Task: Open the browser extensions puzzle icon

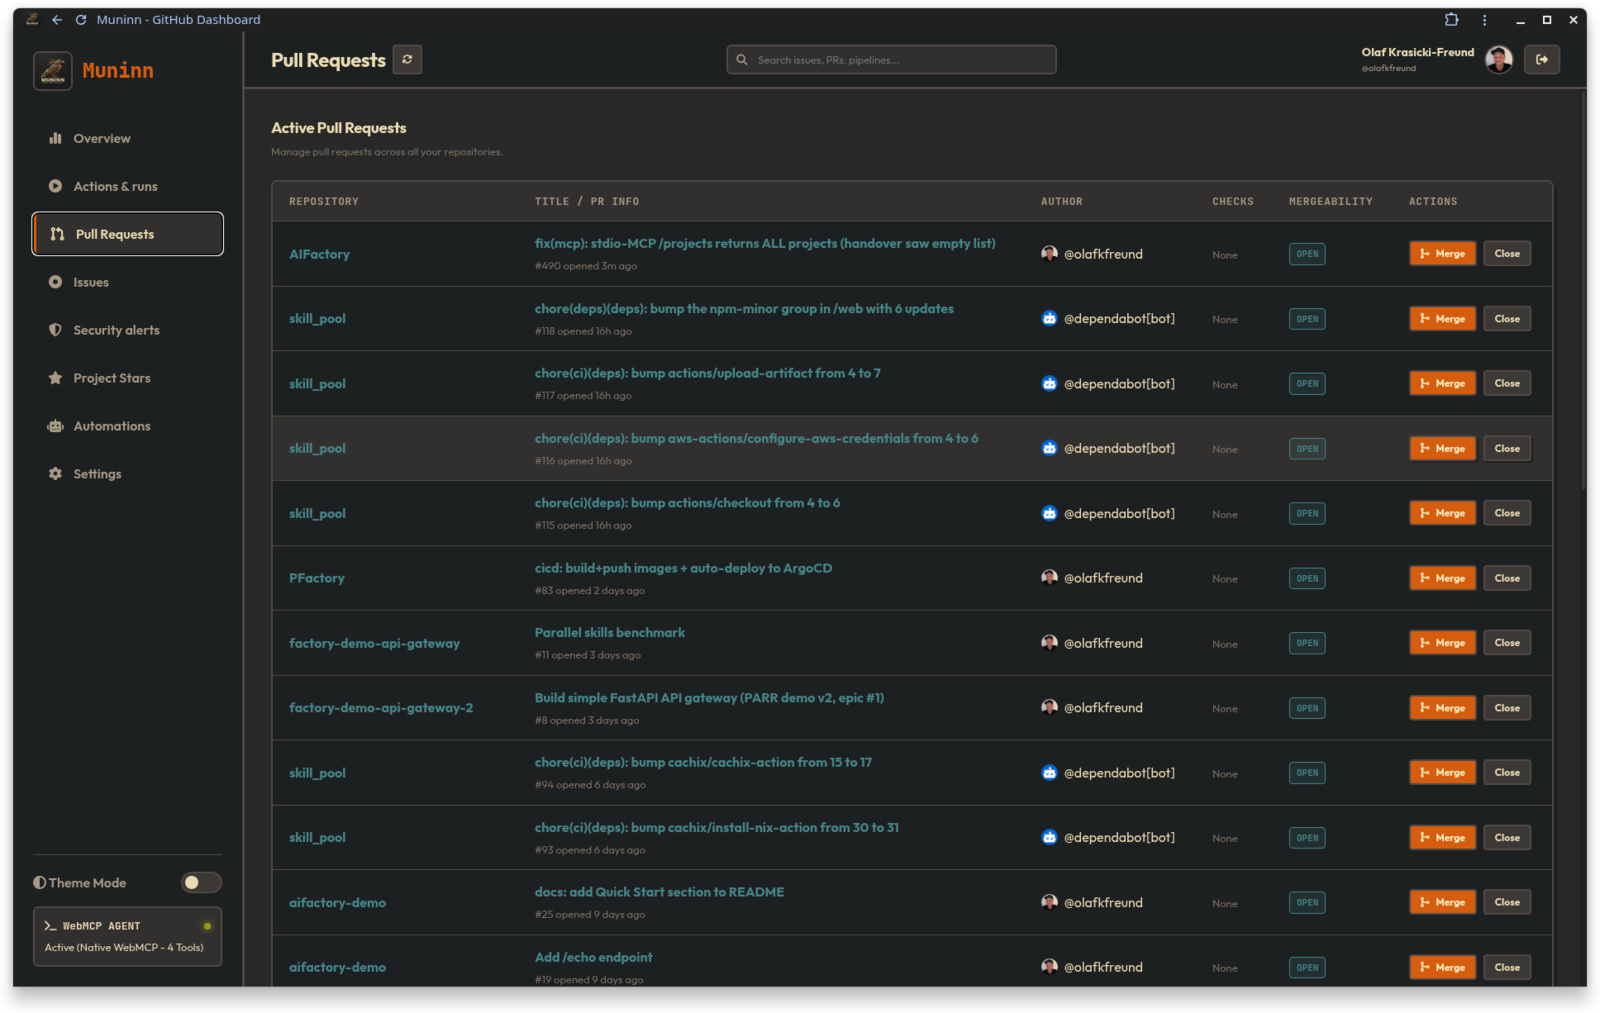Action: [x=1452, y=19]
